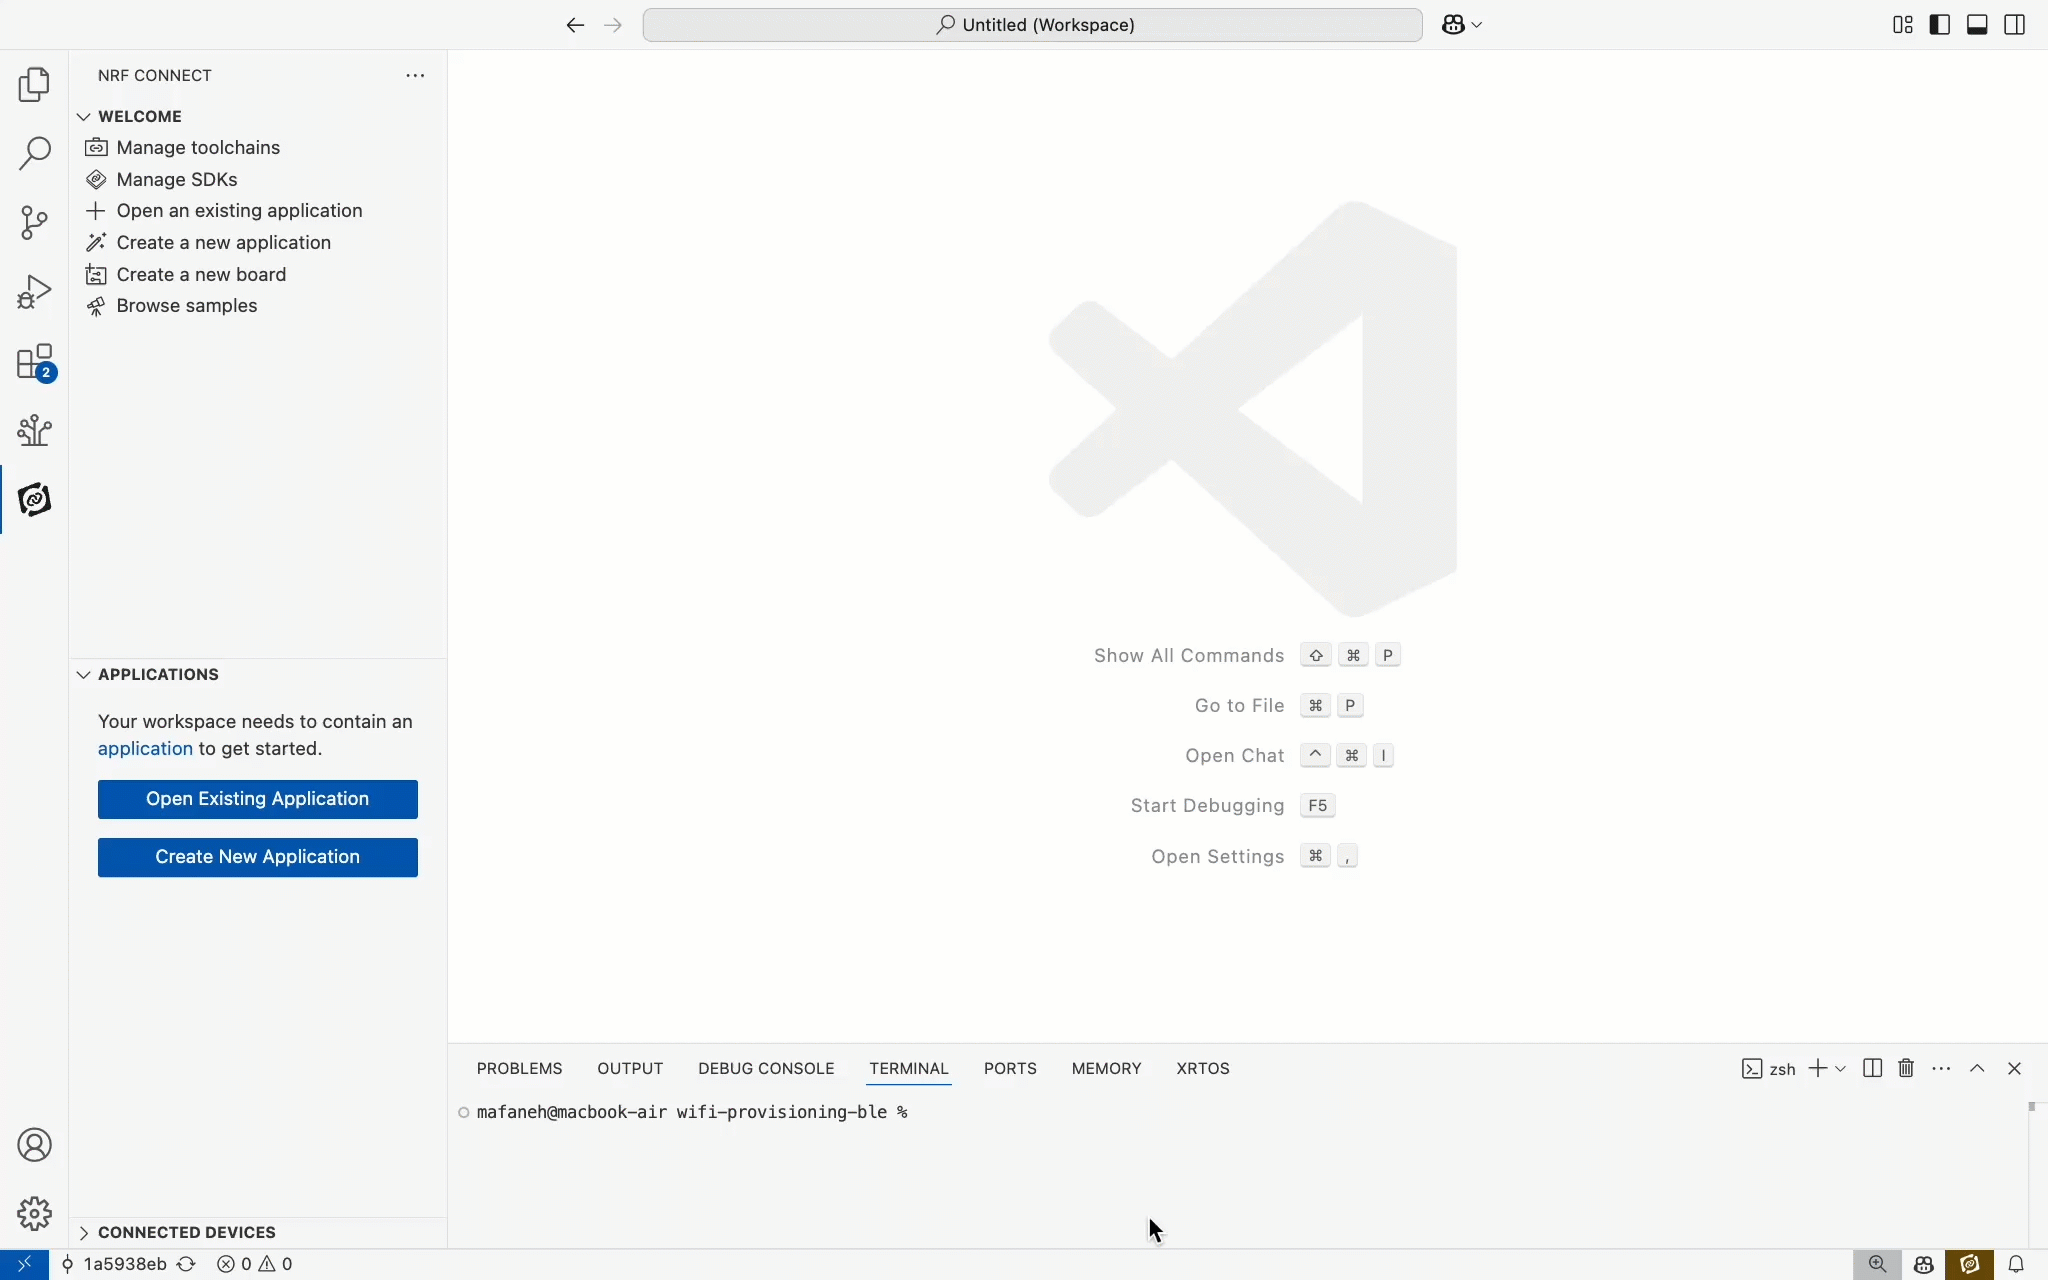Open Extensions view with badge 2

[x=34, y=362]
